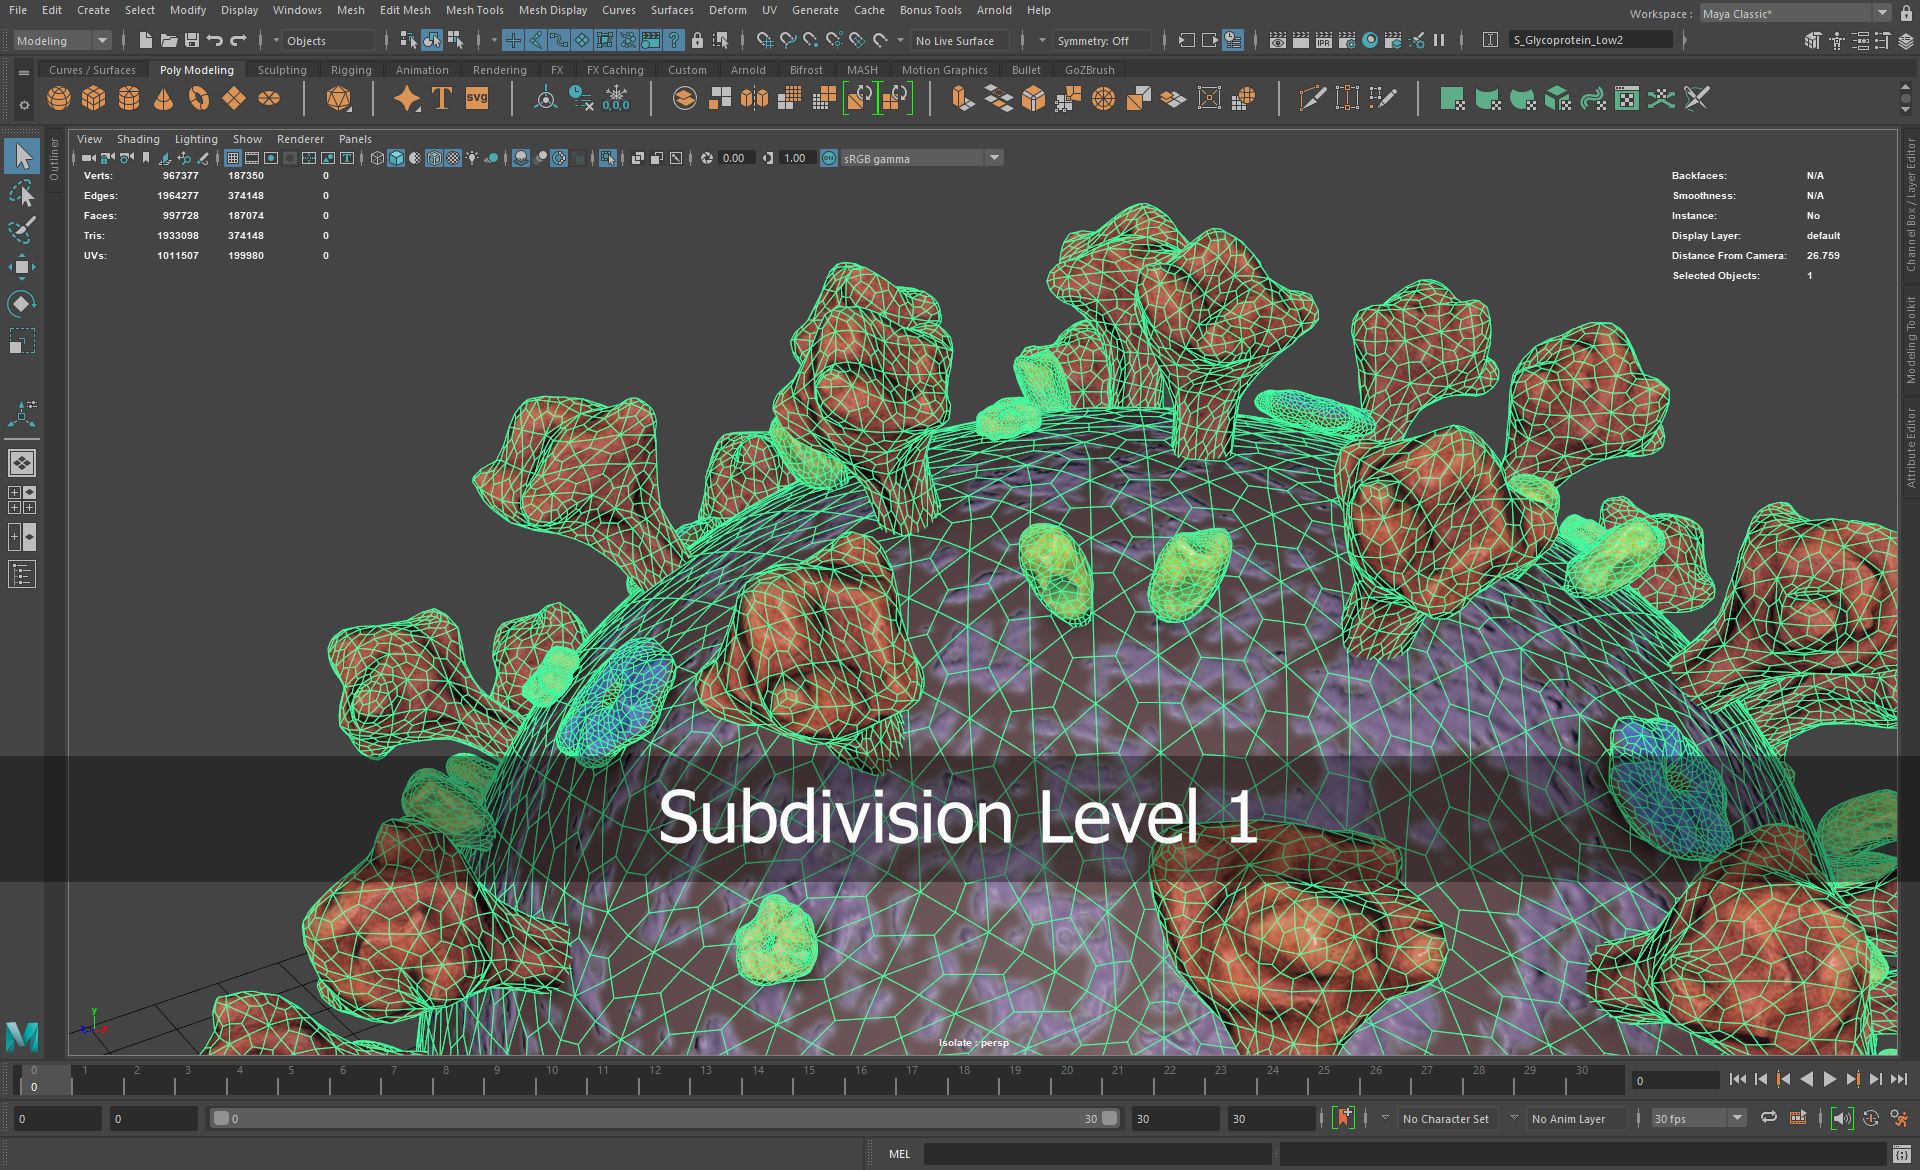Toggle audio mute on the range slider
Image resolution: width=1920 pixels, height=1170 pixels.
[x=1841, y=1118]
